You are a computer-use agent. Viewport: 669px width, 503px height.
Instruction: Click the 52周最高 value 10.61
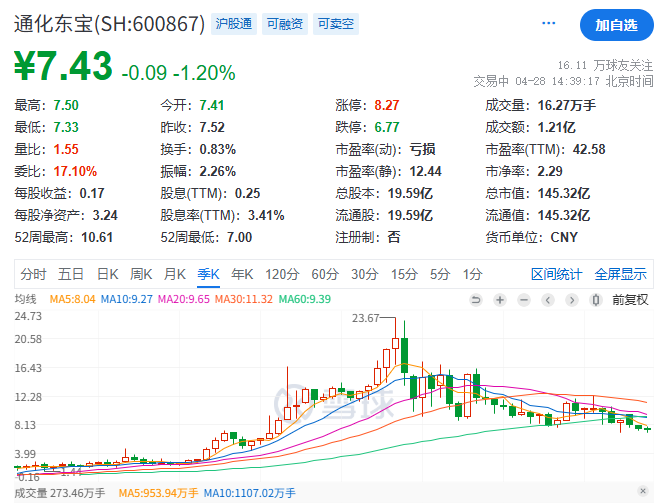coord(97,237)
